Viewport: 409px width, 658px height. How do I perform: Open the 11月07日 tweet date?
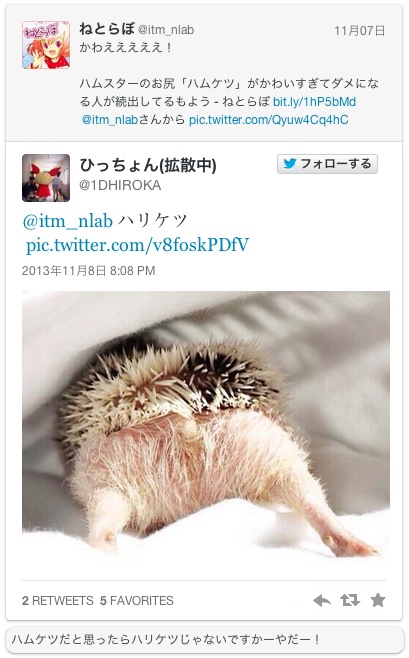click(360, 31)
